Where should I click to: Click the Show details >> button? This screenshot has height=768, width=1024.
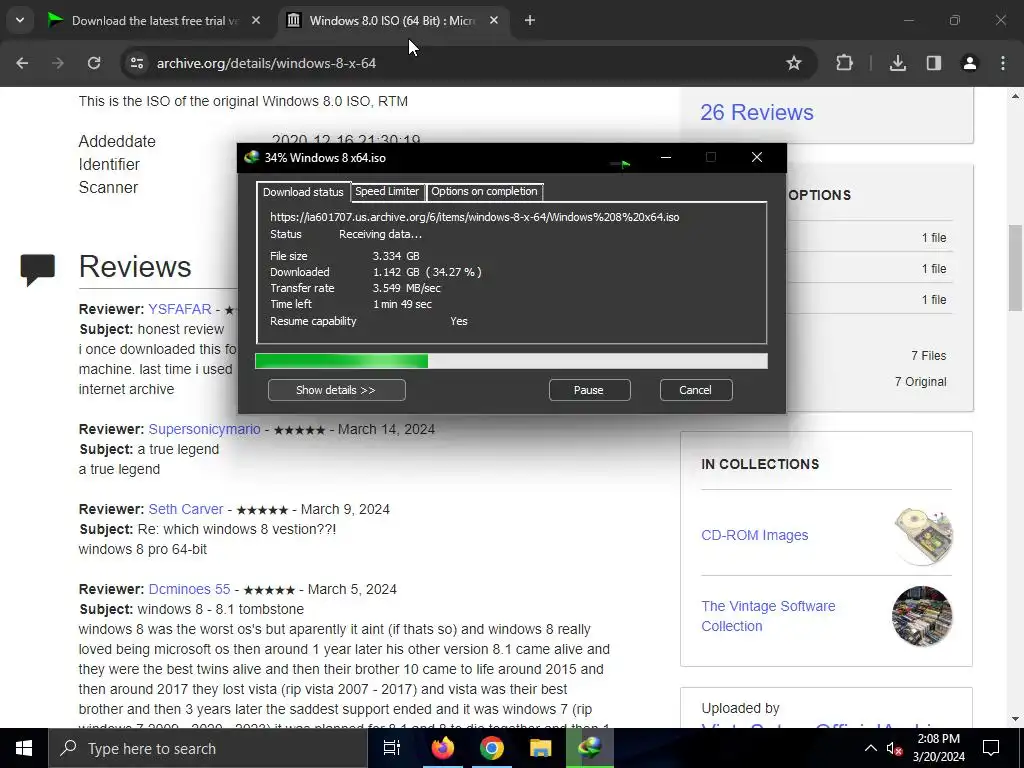point(336,390)
